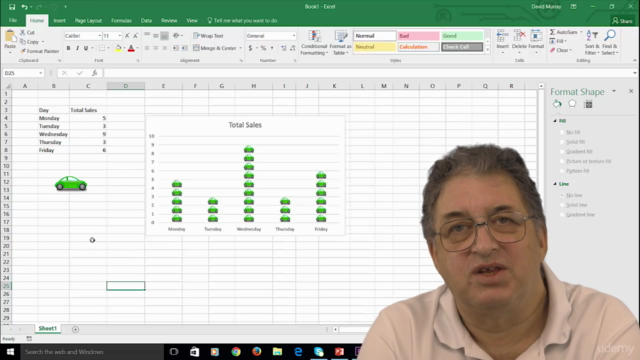Toggle bold formatting
The width and height of the screenshot is (640, 360).
(x=68, y=48)
